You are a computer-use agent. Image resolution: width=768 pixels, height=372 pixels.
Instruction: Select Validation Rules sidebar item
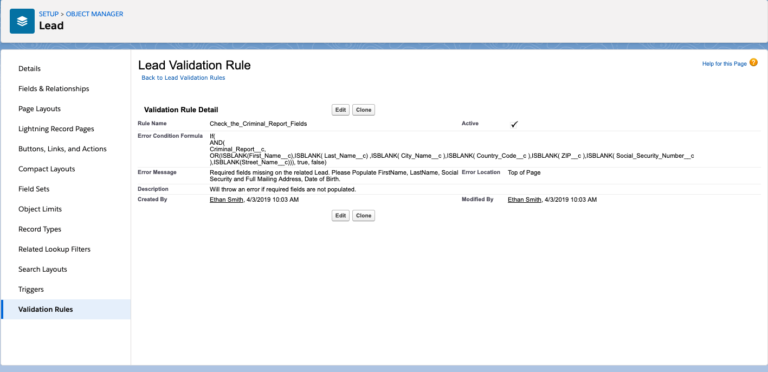(66, 309)
